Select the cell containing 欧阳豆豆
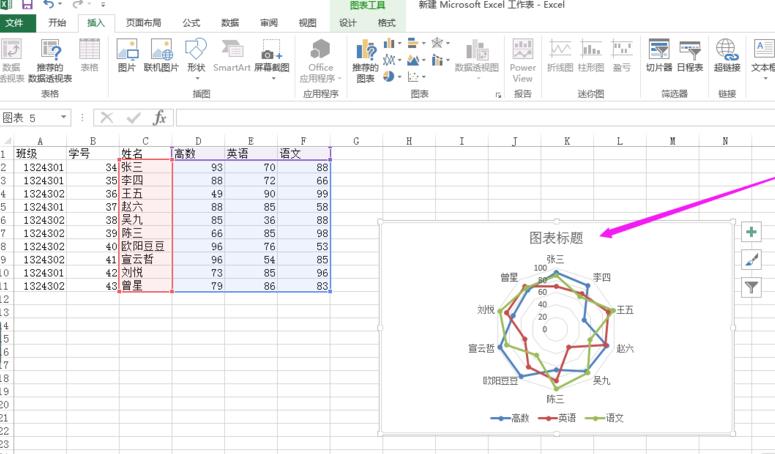 (x=146, y=246)
